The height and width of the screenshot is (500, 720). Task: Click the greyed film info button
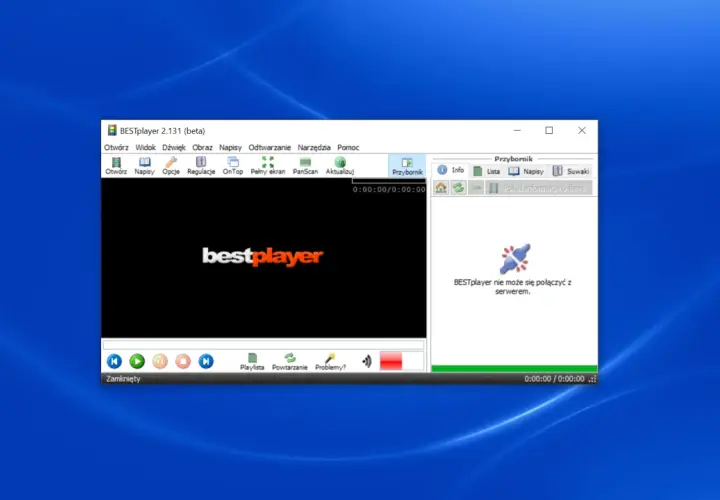click(x=539, y=188)
